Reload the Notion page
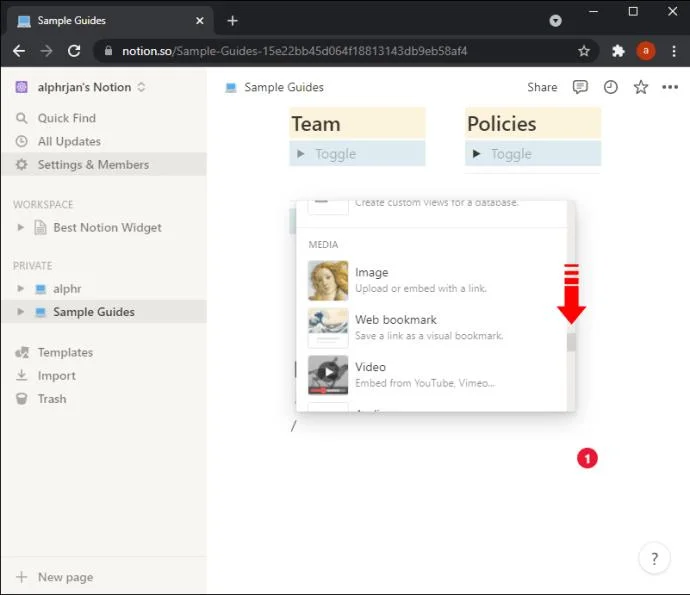The height and width of the screenshot is (595, 690). click(x=74, y=51)
